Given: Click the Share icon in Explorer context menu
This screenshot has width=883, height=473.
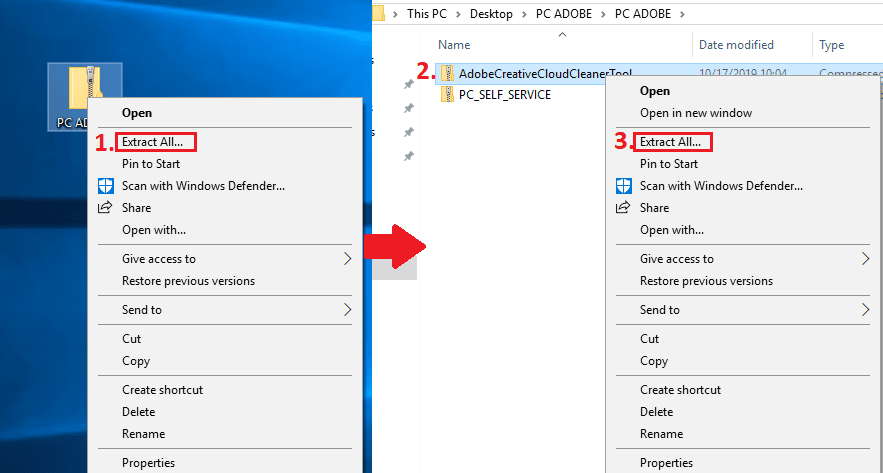Looking at the screenshot, I should point(623,208).
